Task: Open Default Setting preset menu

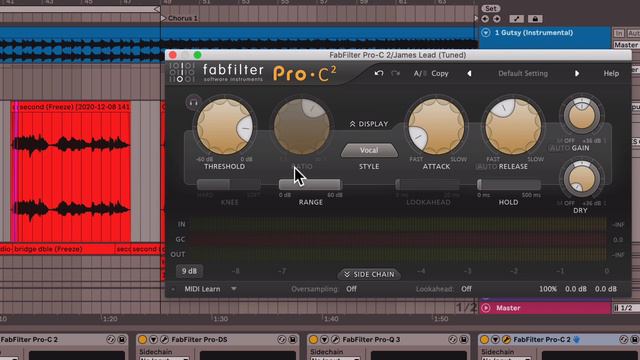Action: coord(523,73)
